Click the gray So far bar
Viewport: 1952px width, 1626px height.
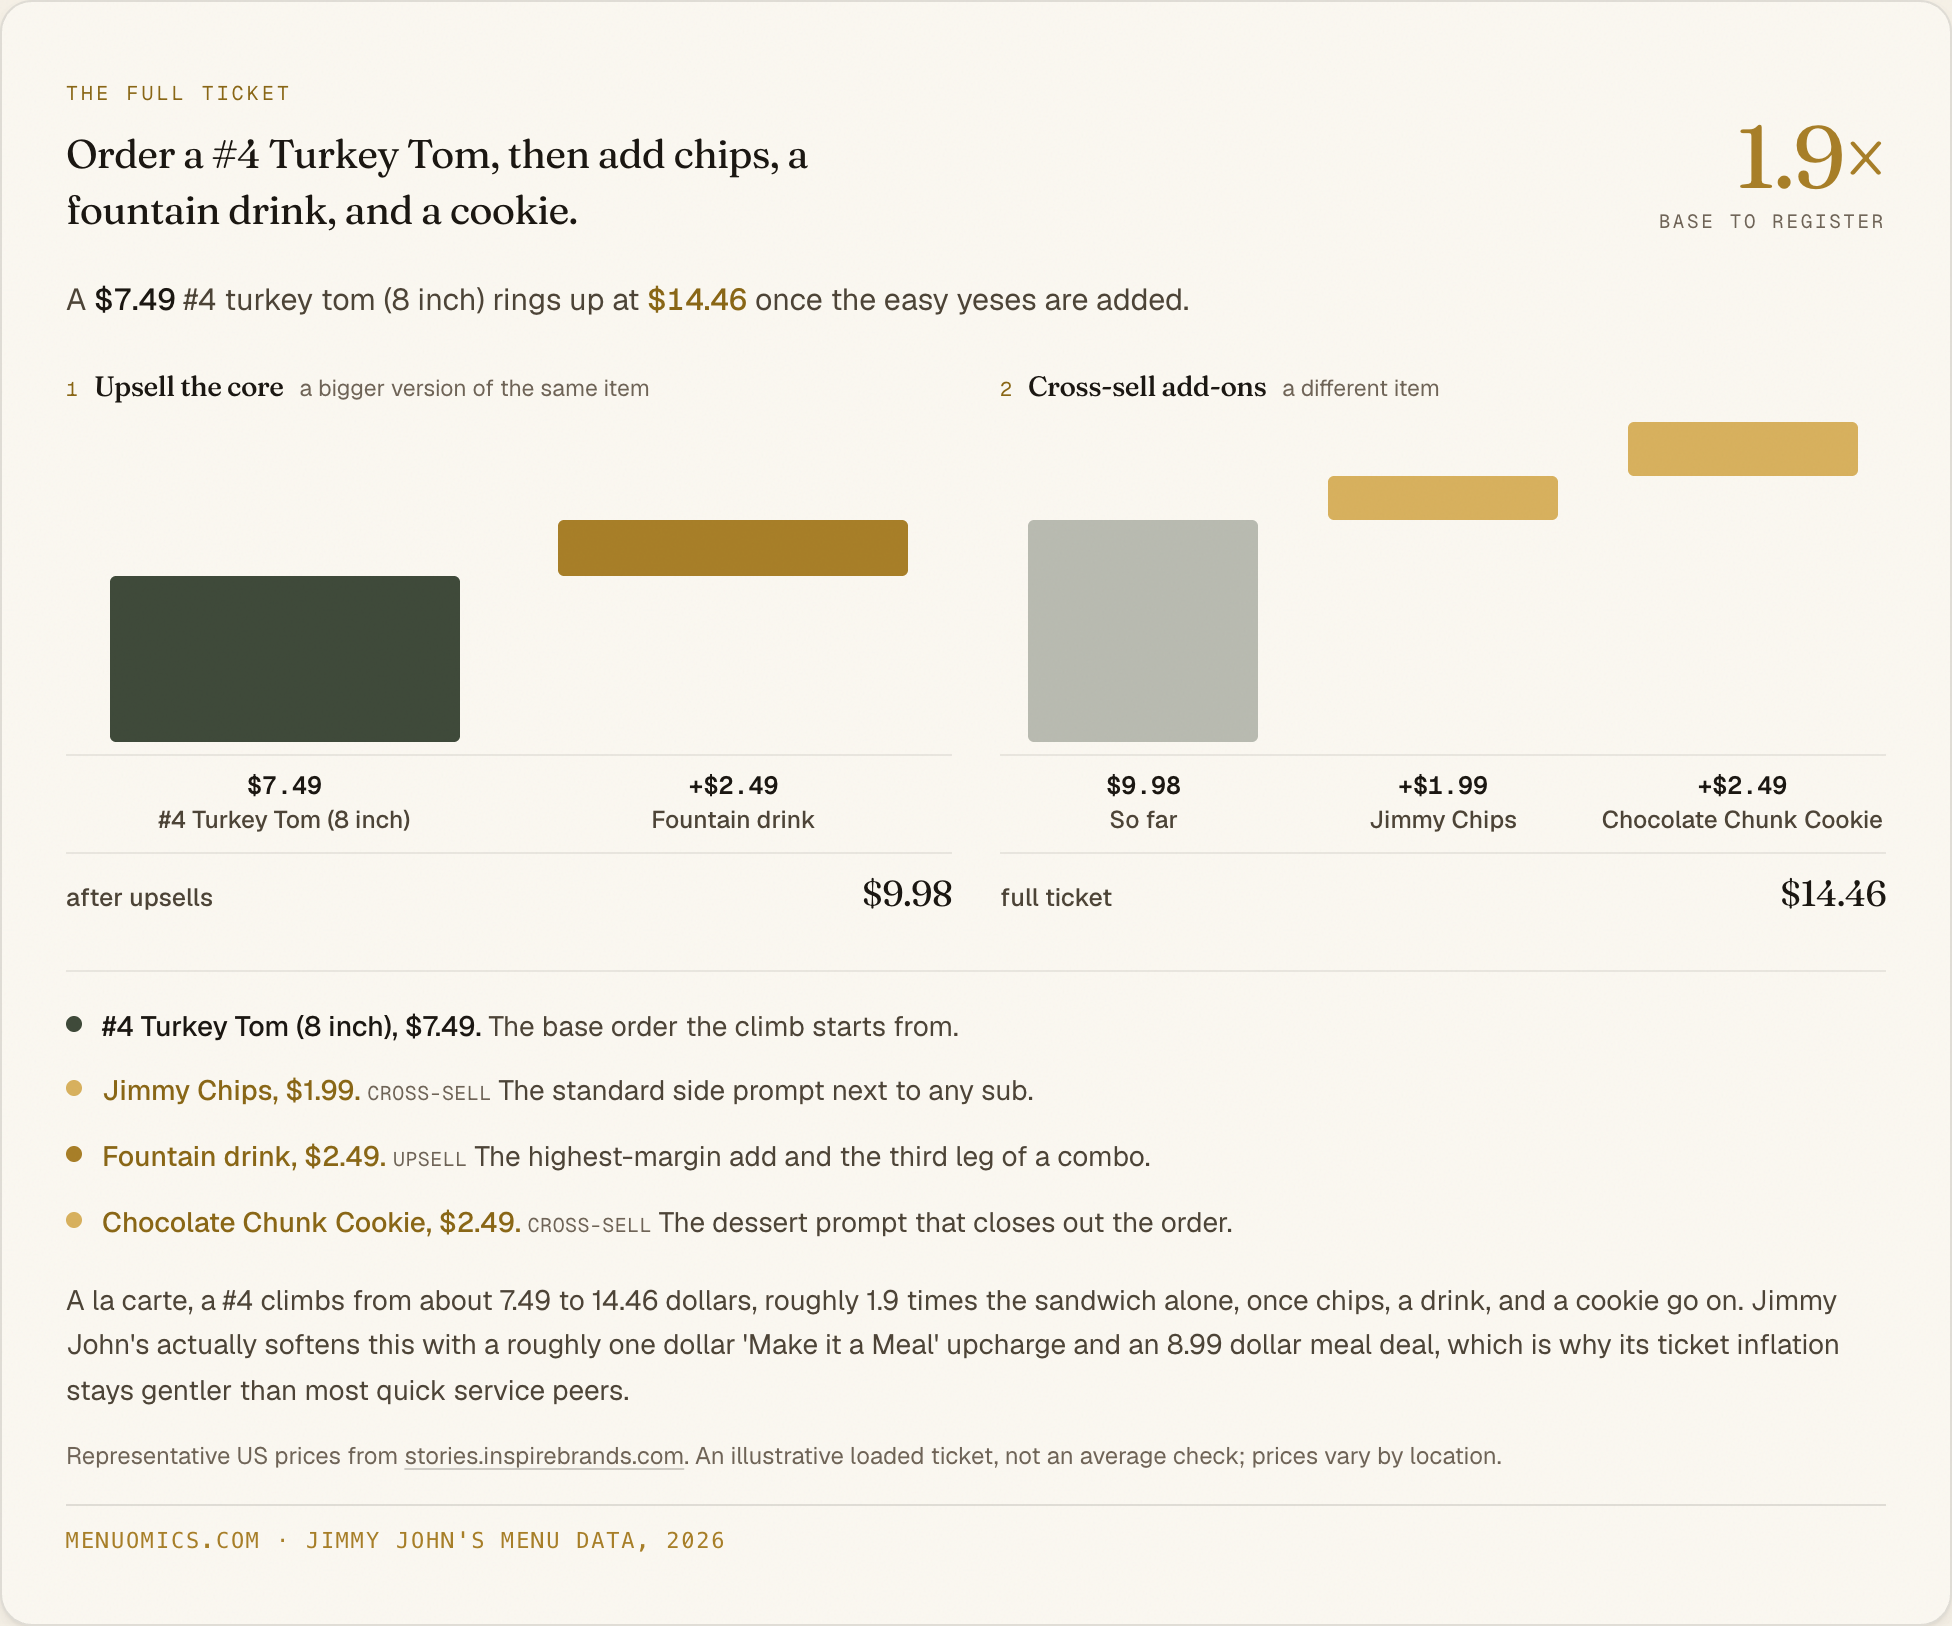click(x=1143, y=631)
